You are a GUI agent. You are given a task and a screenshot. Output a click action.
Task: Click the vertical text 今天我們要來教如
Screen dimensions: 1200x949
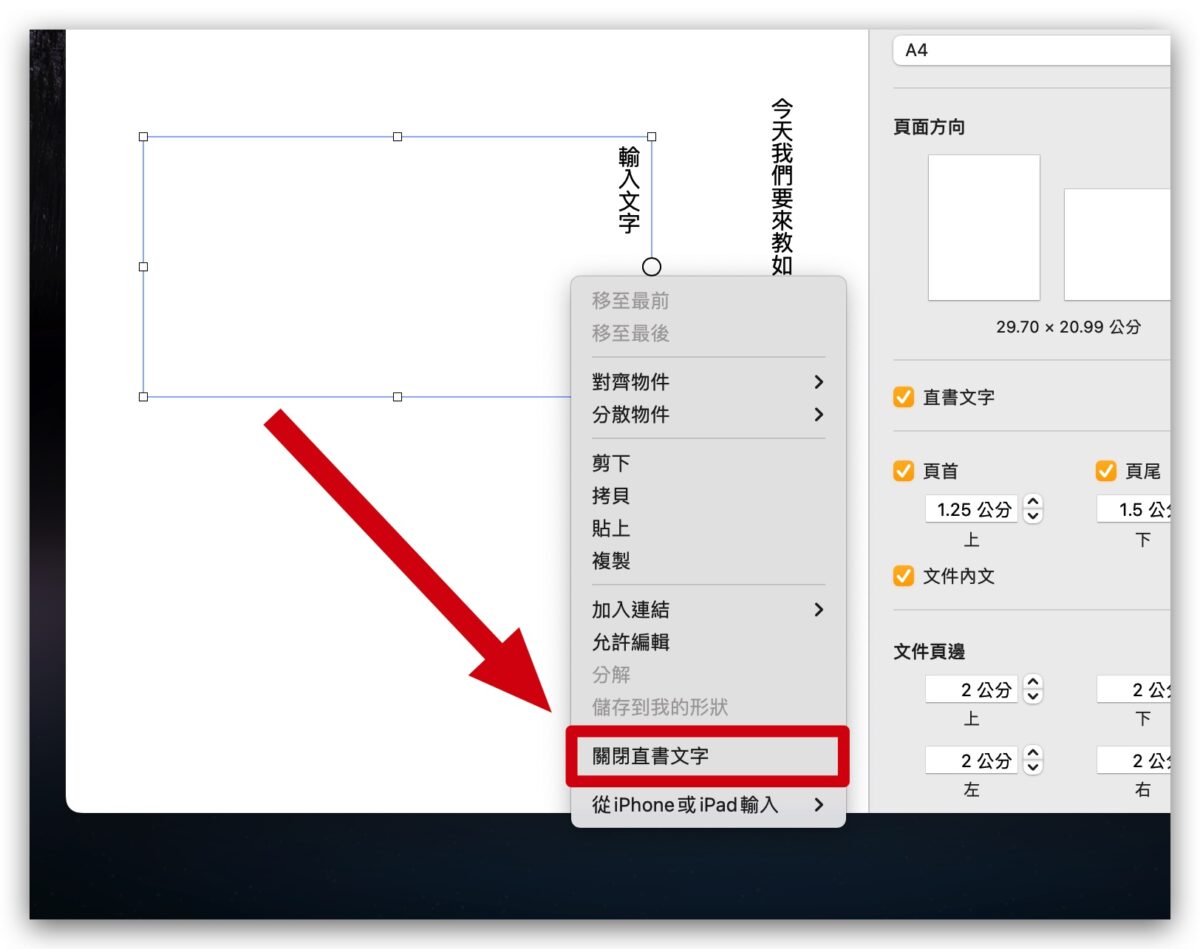782,187
